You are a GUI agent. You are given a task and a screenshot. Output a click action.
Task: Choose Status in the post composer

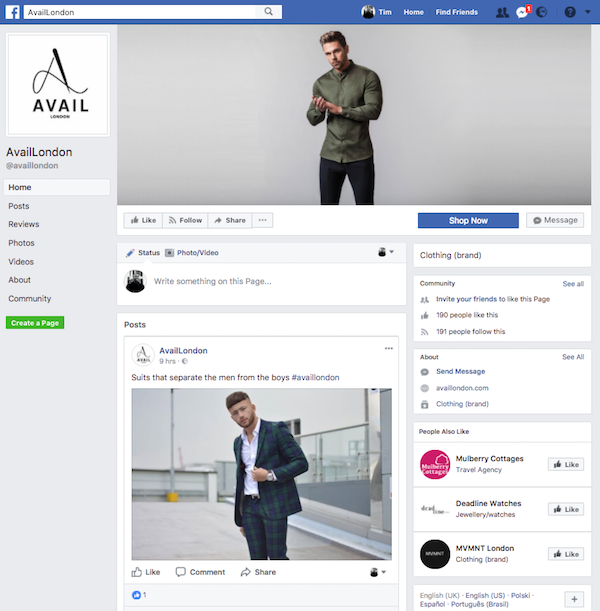143,253
